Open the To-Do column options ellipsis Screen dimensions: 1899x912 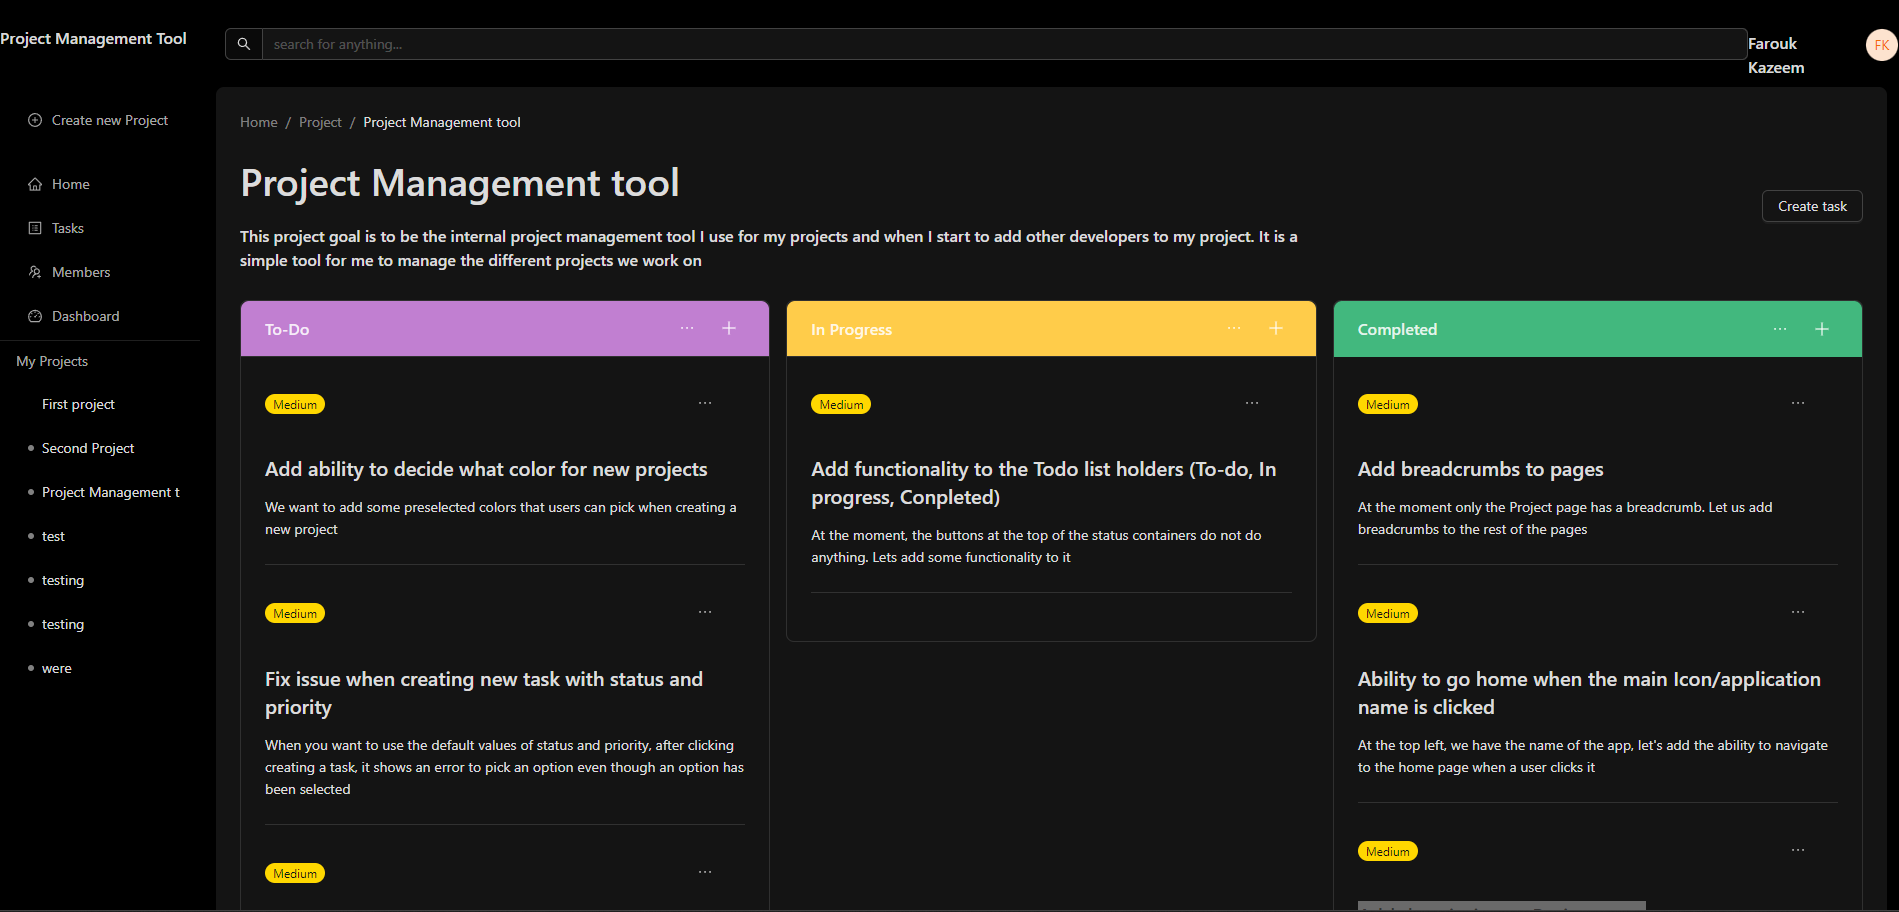coord(687,328)
